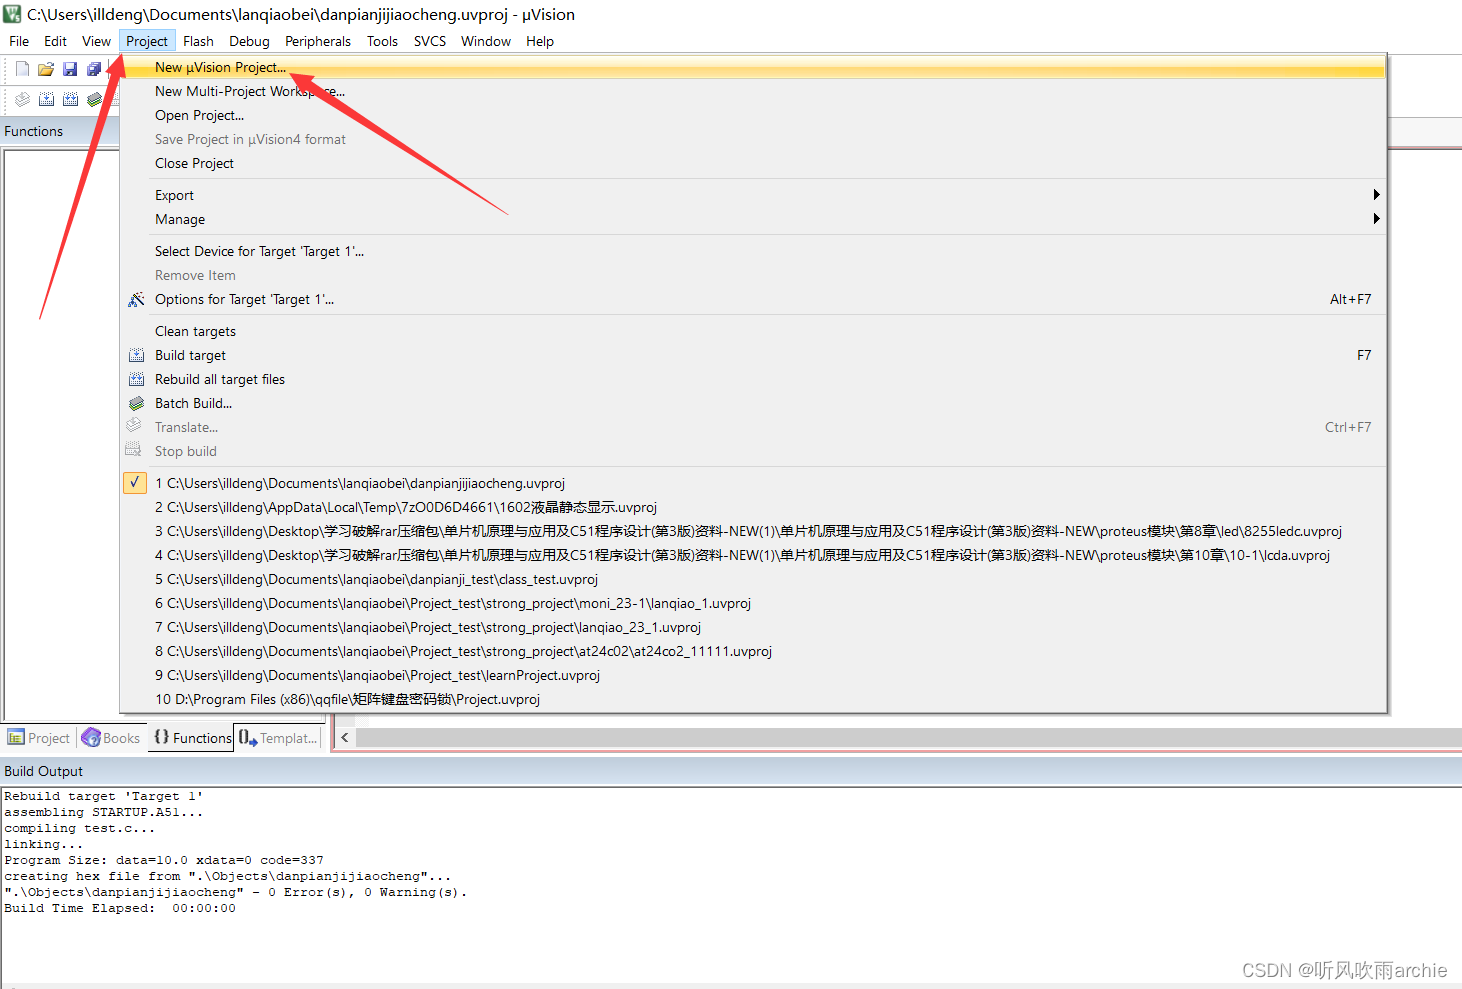
Task: Click the "0 Error(s), 0 Warning(s)" output line
Action: (236, 892)
